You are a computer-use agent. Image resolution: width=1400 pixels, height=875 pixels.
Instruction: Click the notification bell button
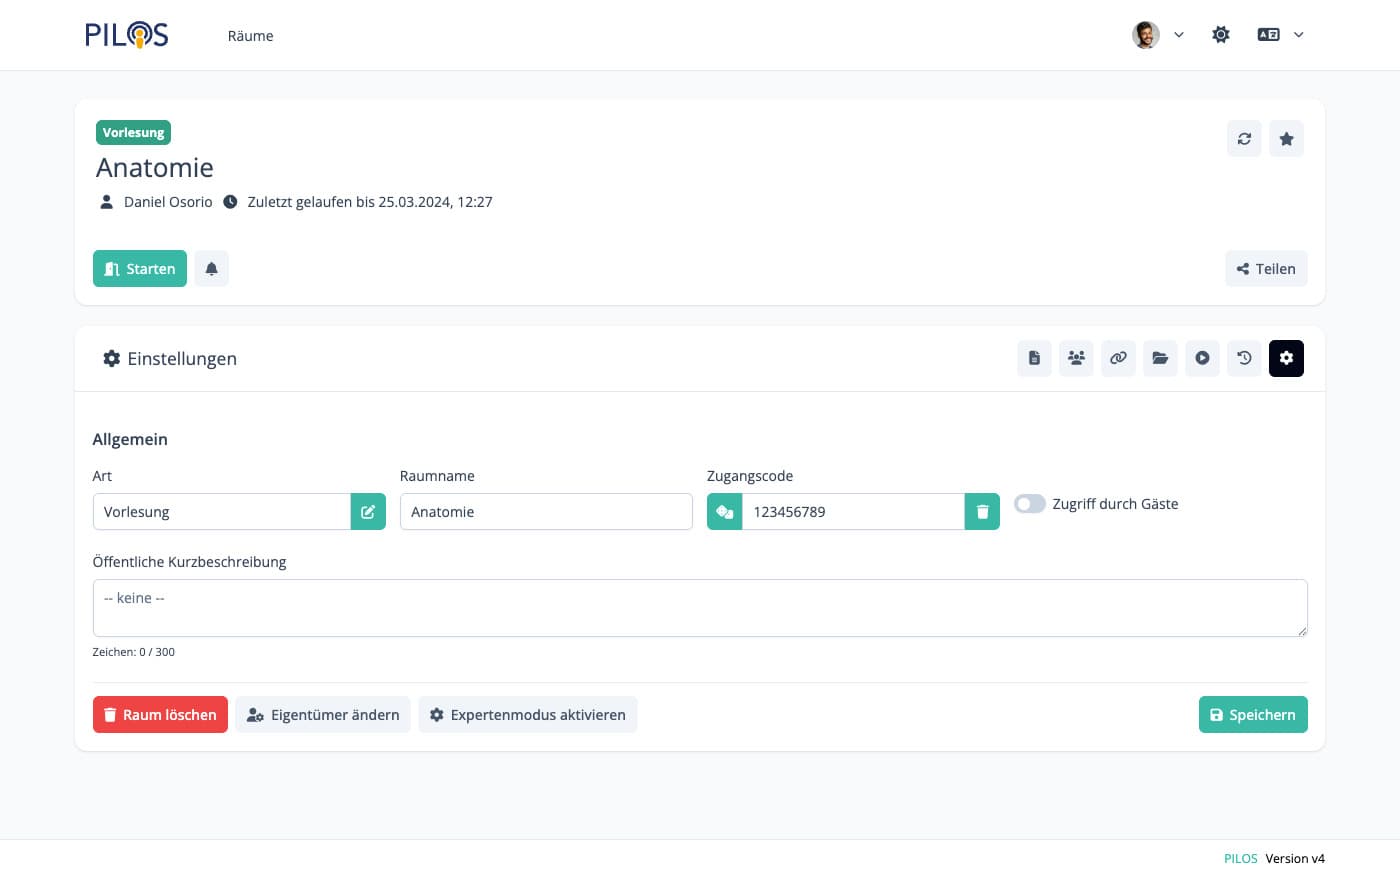click(x=211, y=269)
